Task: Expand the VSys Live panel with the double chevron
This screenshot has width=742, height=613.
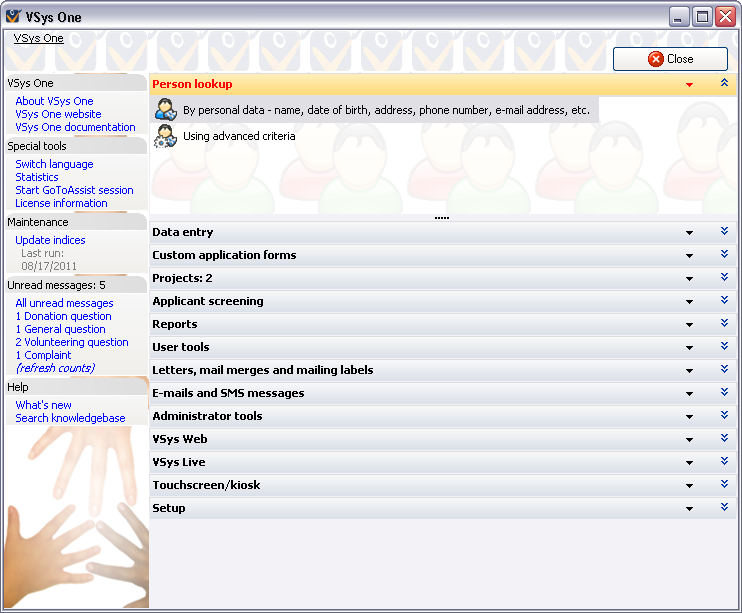Action: [x=724, y=461]
